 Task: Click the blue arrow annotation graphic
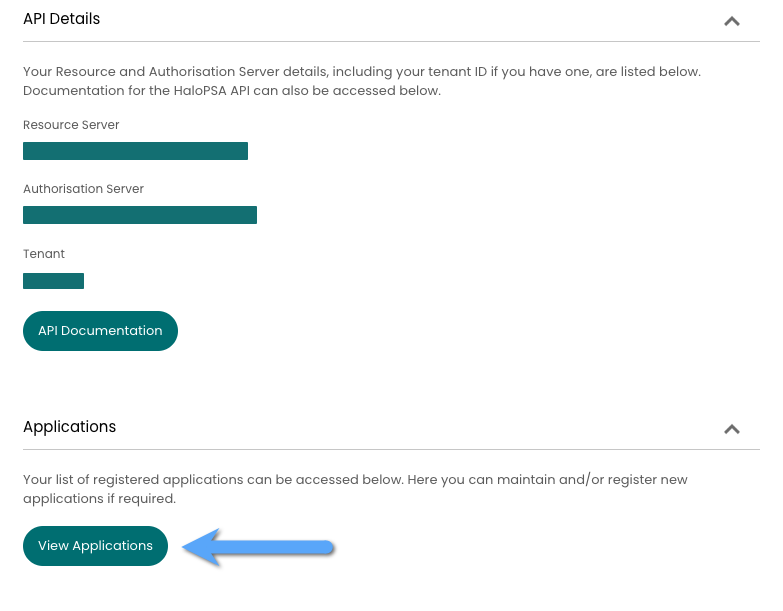[x=258, y=547]
